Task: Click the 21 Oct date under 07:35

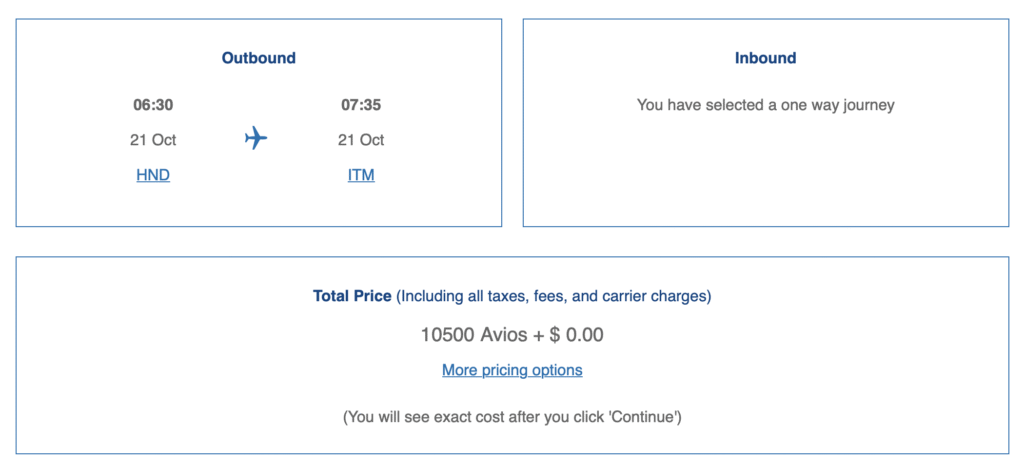Action: [x=361, y=140]
